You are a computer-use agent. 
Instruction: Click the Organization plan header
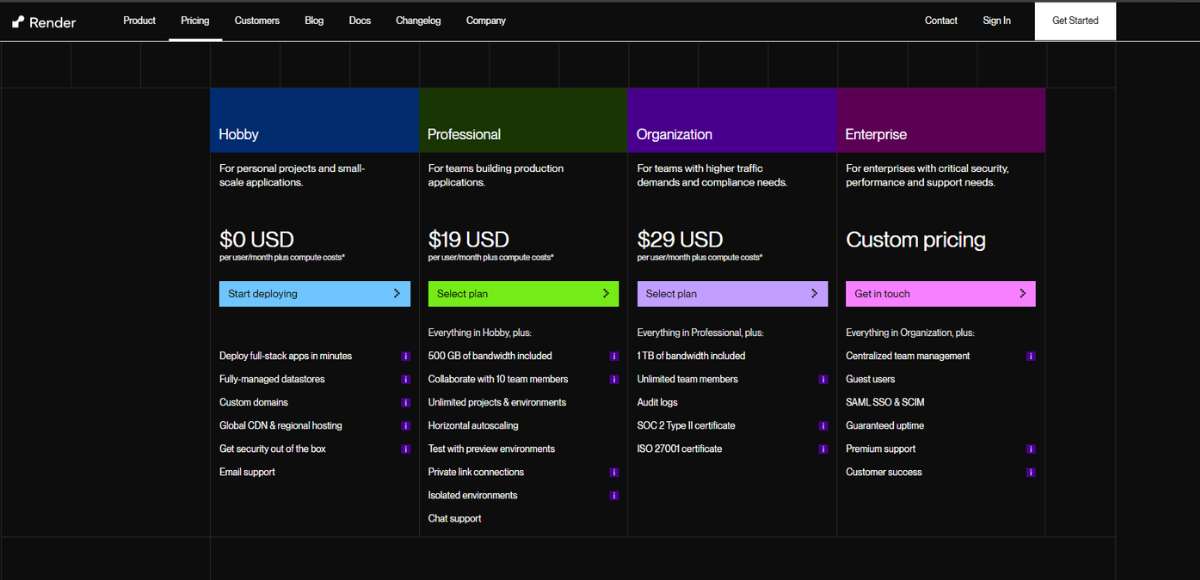tap(732, 120)
